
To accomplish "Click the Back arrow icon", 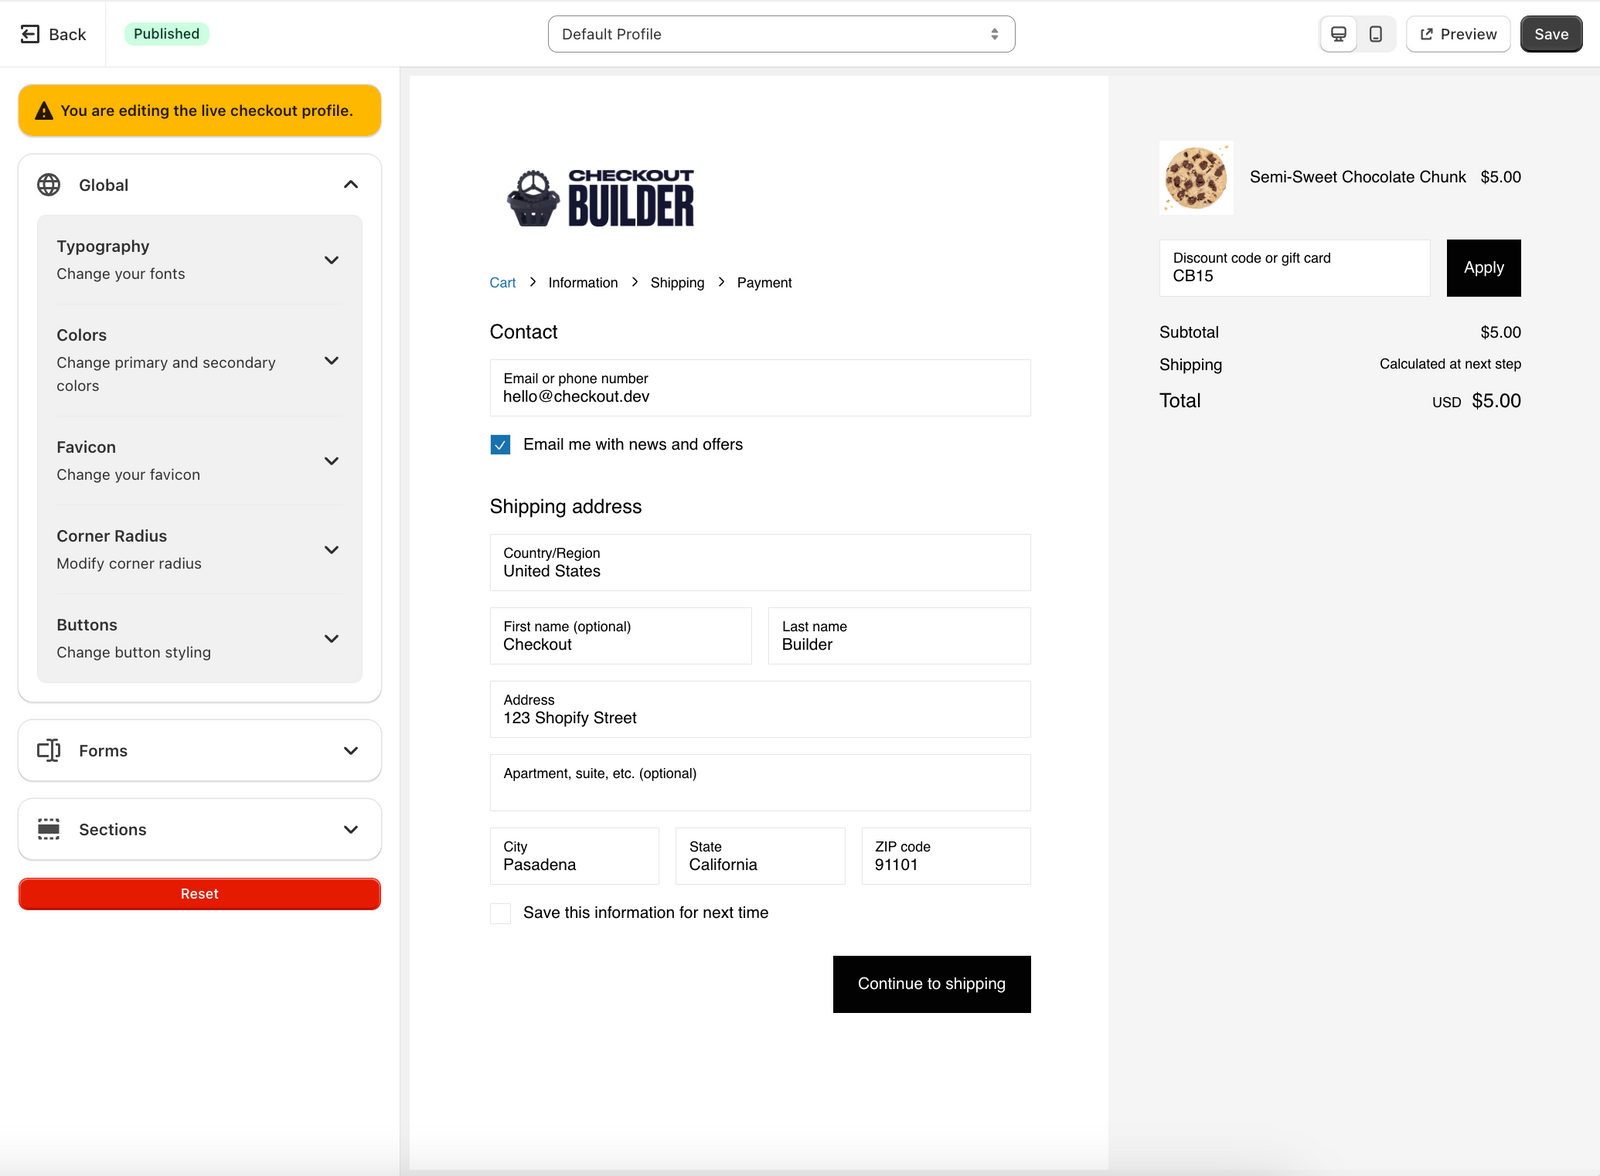I will pyautogui.click(x=30, y=34).
